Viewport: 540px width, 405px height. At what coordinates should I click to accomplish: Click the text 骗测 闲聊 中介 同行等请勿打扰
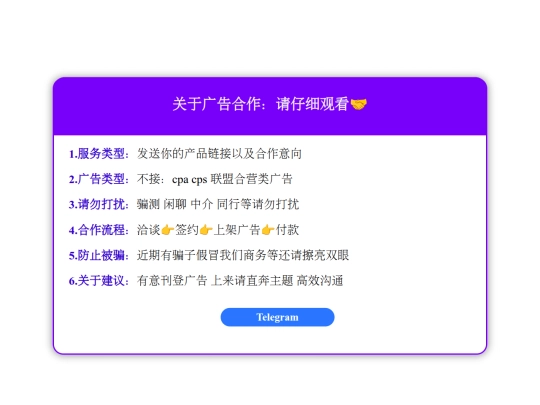coord(218,204)
